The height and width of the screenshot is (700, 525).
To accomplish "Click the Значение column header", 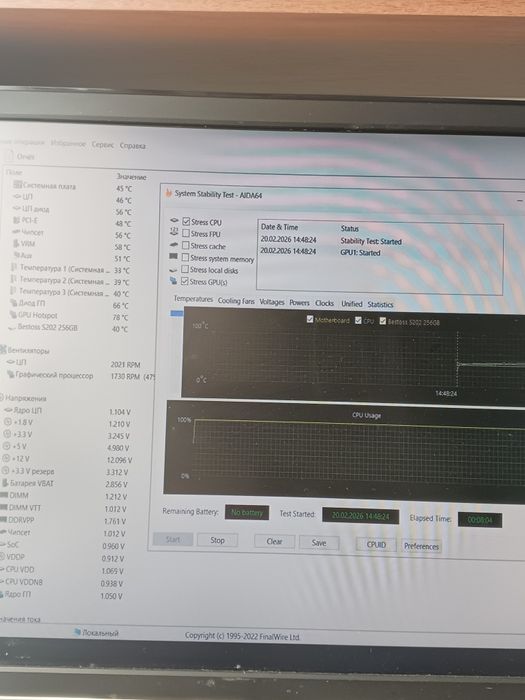I will pyautogui.click(x=131, y=176).
